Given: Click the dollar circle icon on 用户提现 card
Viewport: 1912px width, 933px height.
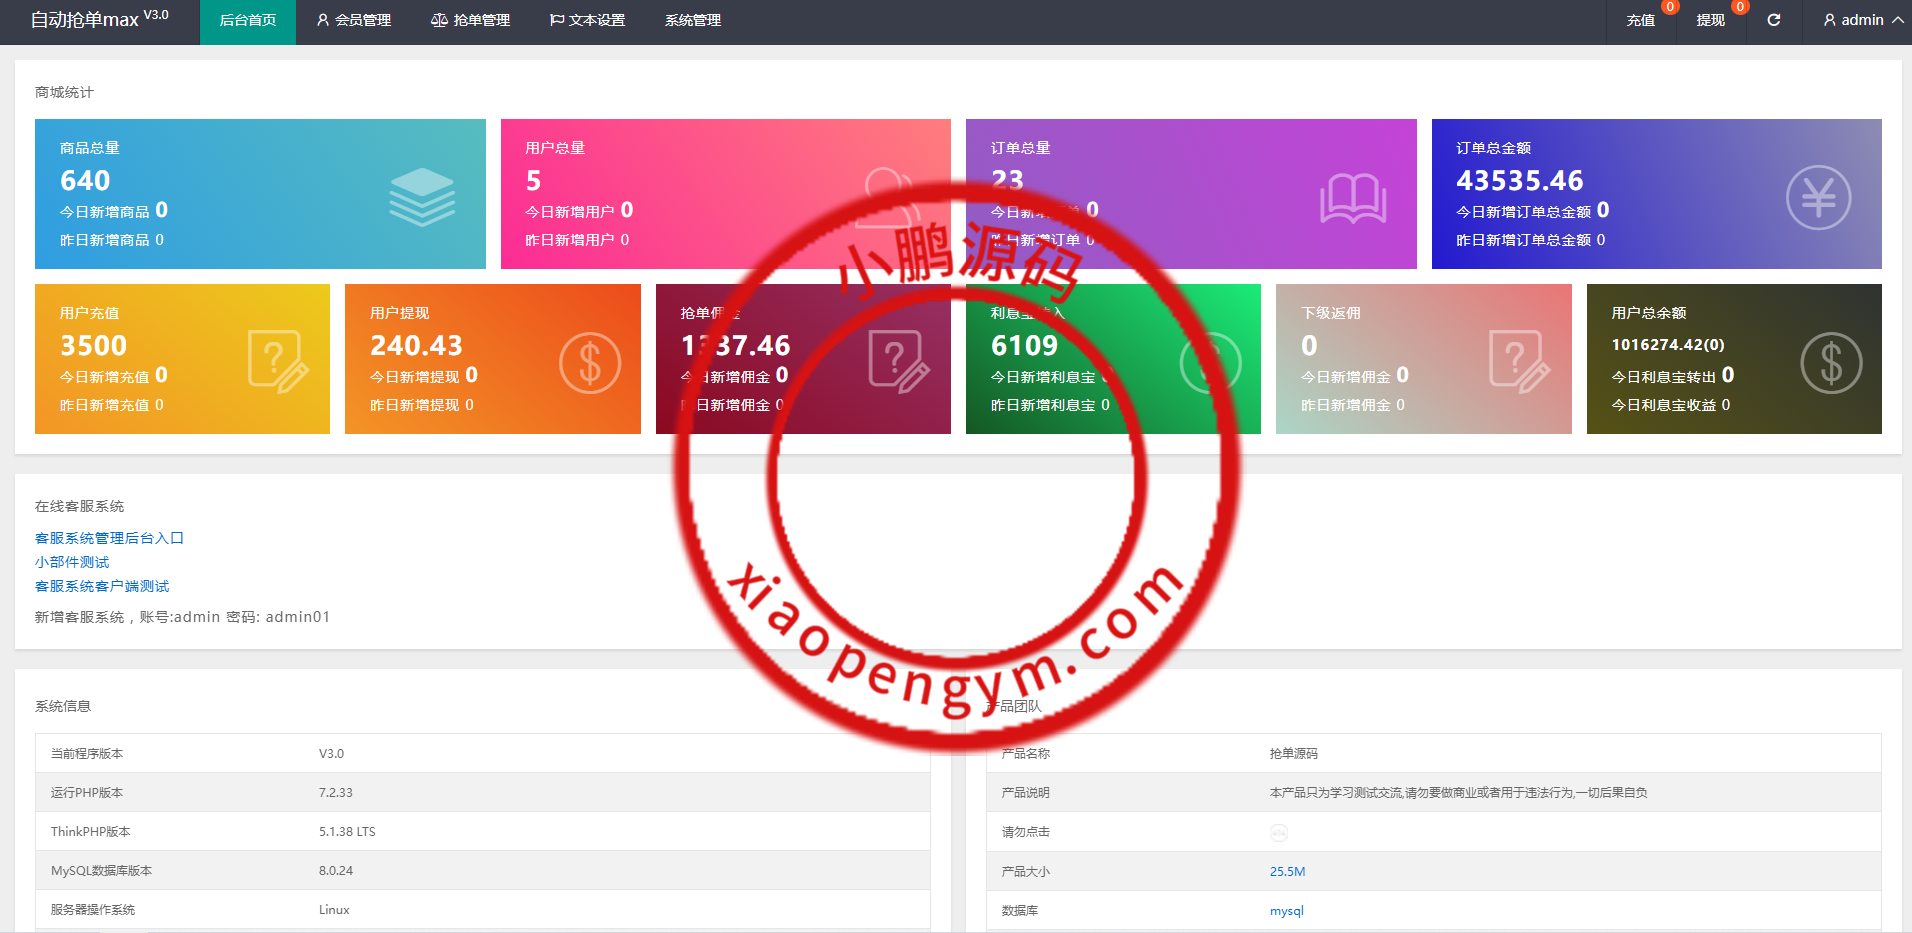Looking at the screenshot, I should 589,362.
